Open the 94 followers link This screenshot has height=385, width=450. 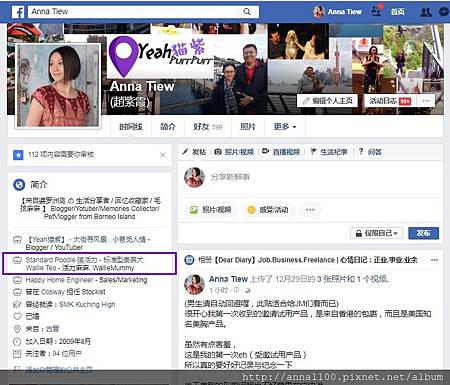[x=67, y=353]
